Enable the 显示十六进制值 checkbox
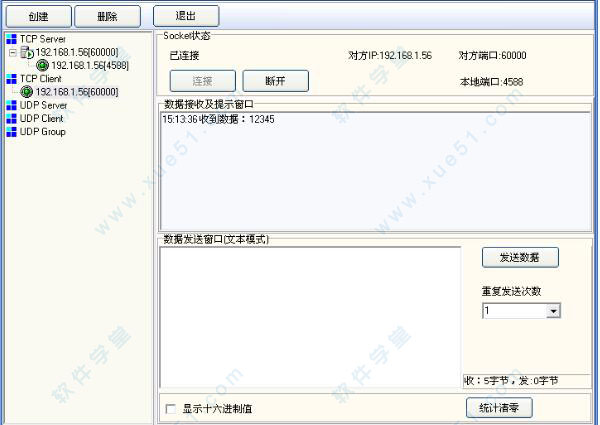The height and width of the screenshot is (425, 600). (x=171, y=409)
